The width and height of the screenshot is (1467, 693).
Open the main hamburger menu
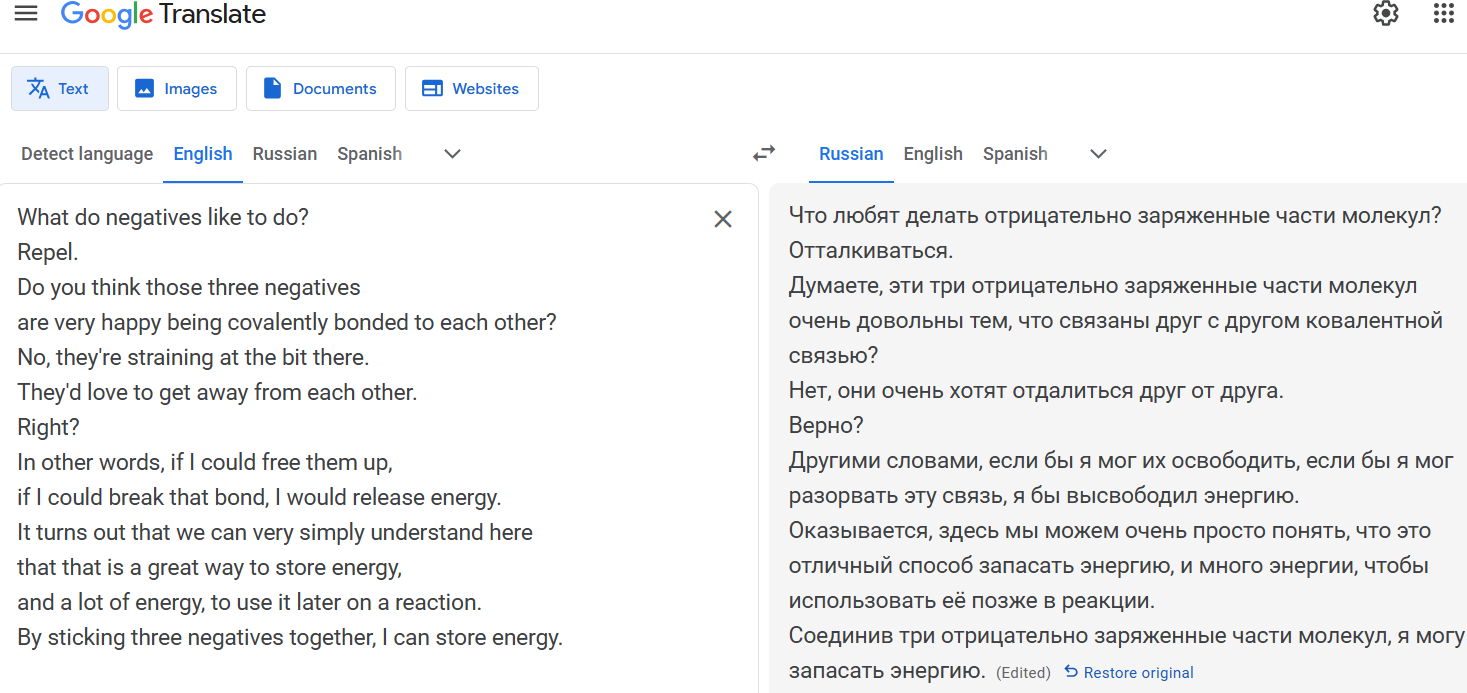coord(26,14)
